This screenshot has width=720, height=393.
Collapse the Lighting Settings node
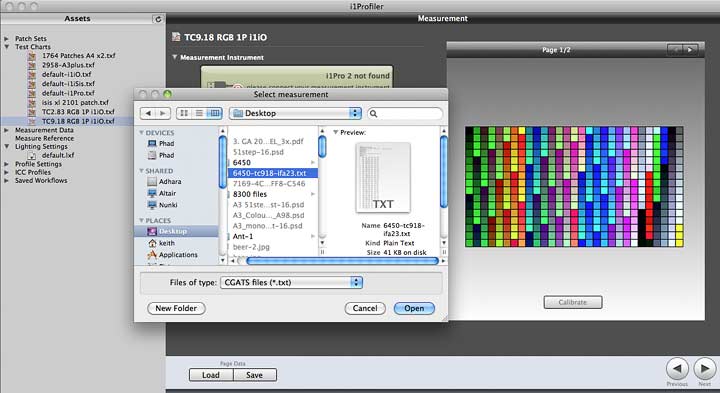(x=6, y=146)
